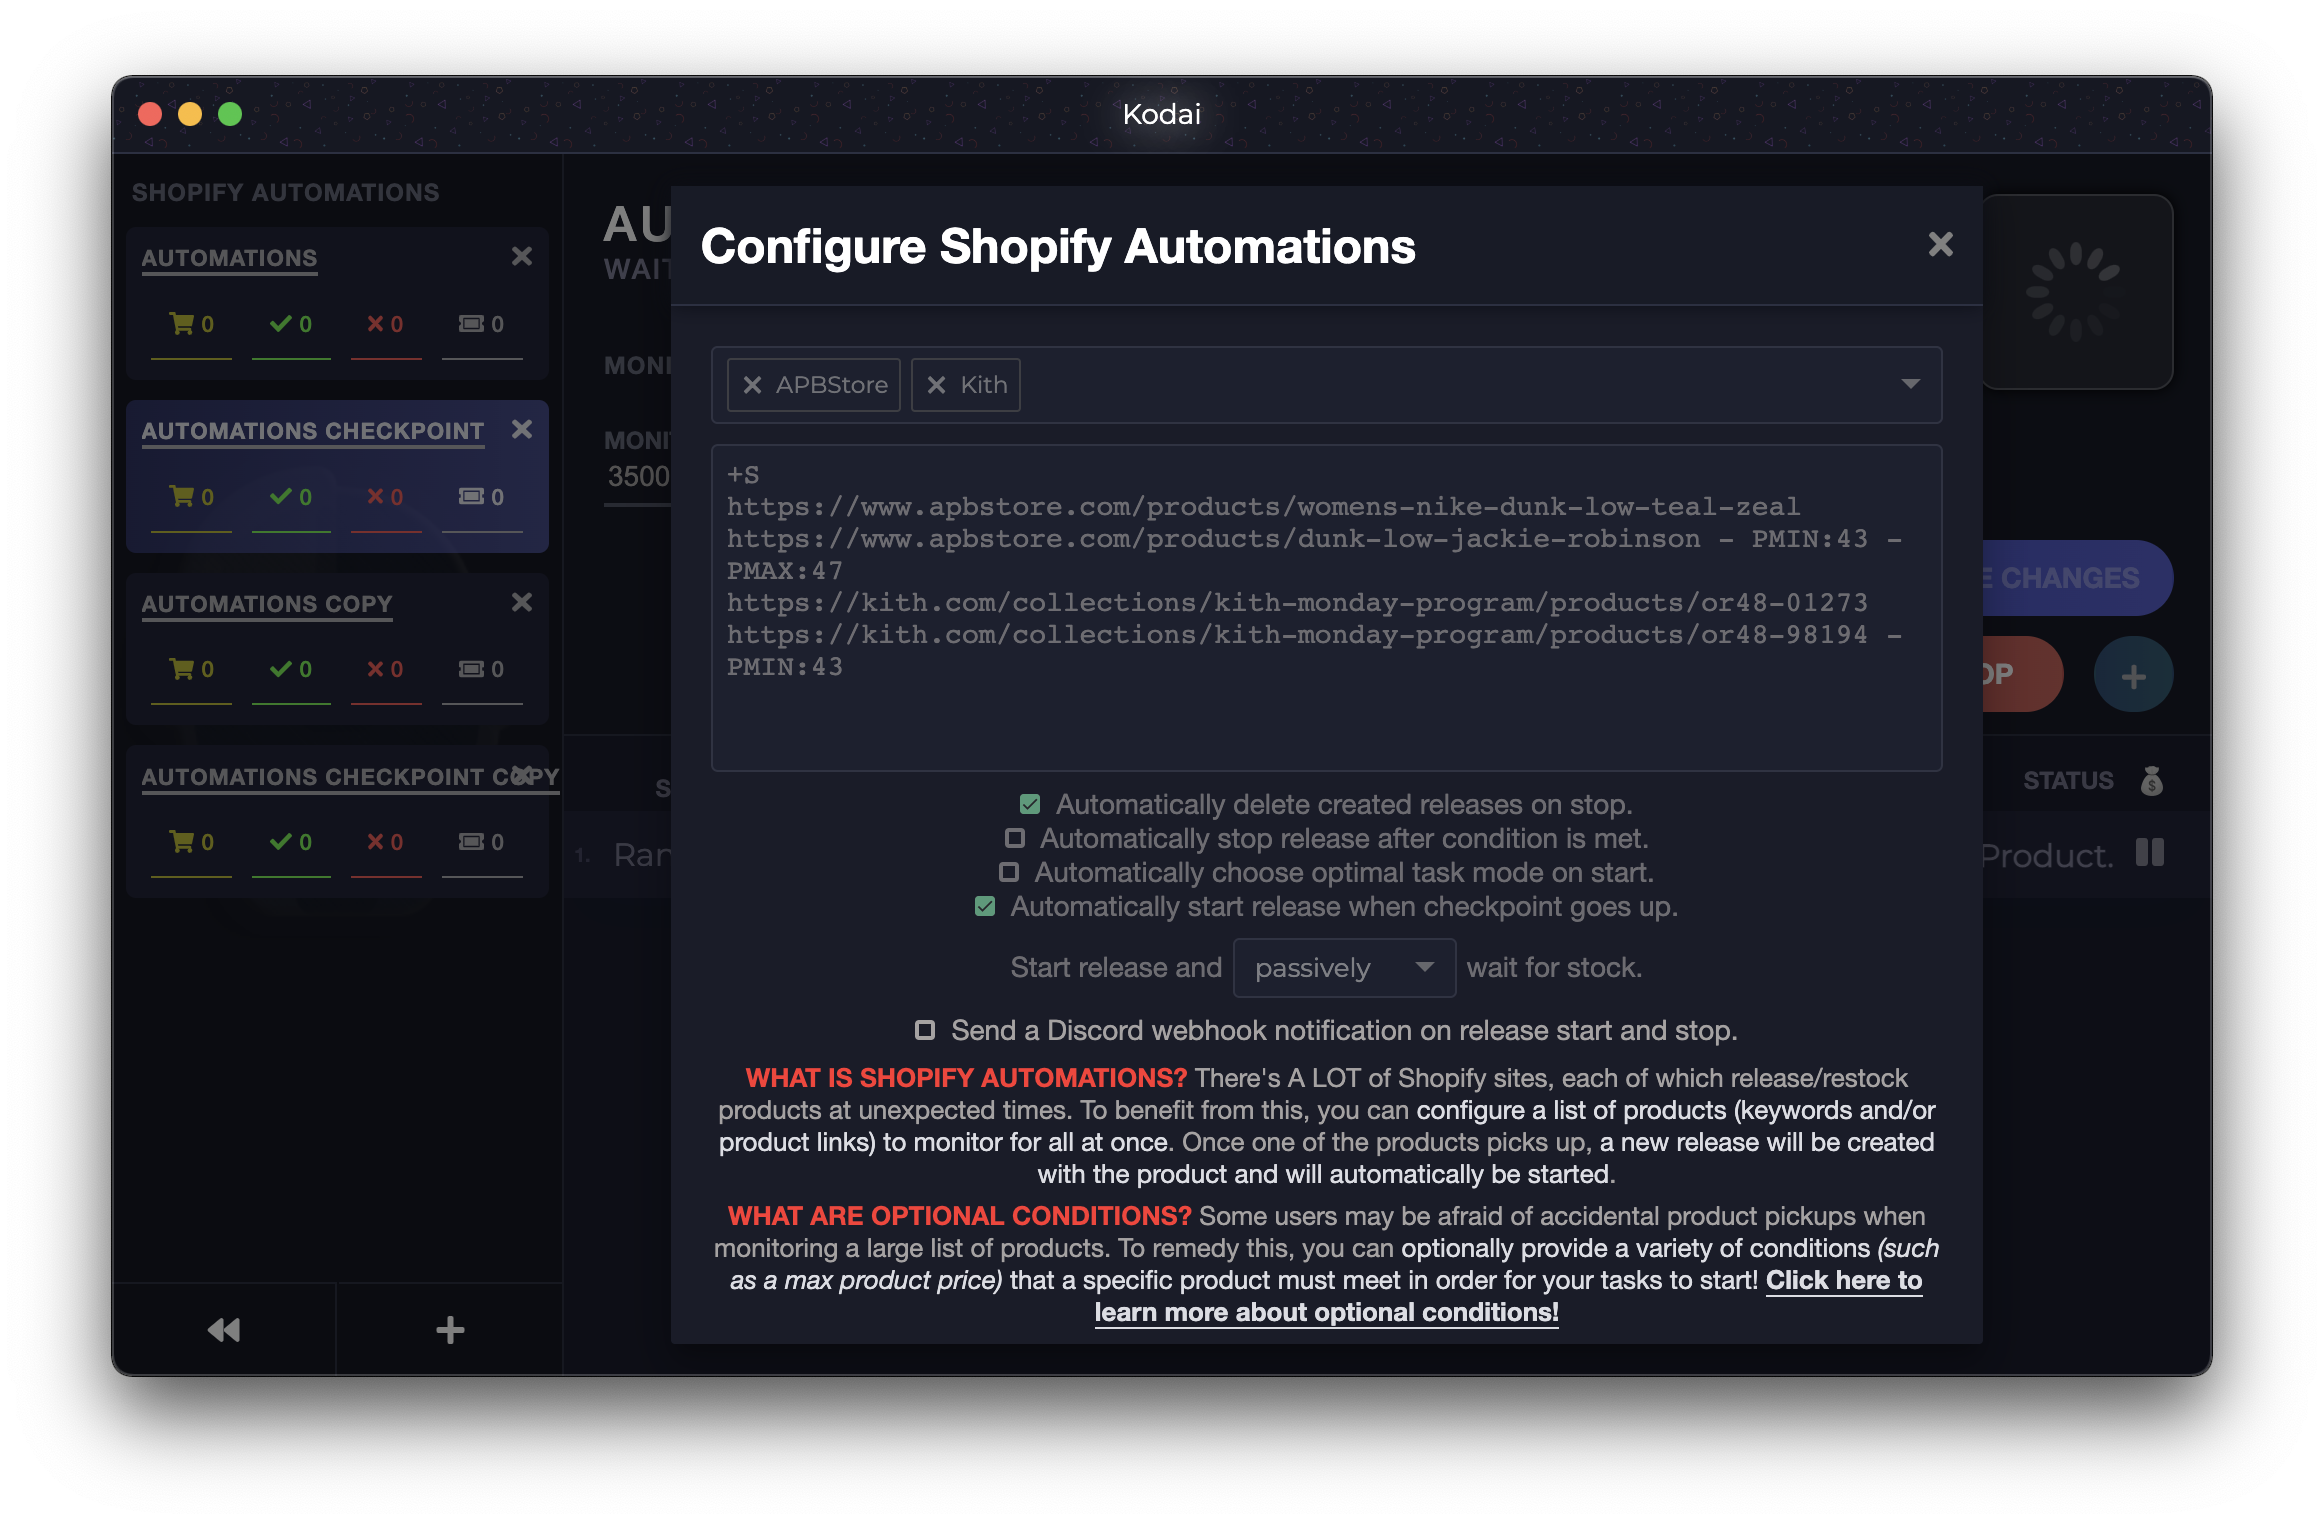Click failed X count in AUTOMATIONS CHECKPOINT
Image resolution: width=2324 pixels, height=1524 pixels.
[386, 497]
